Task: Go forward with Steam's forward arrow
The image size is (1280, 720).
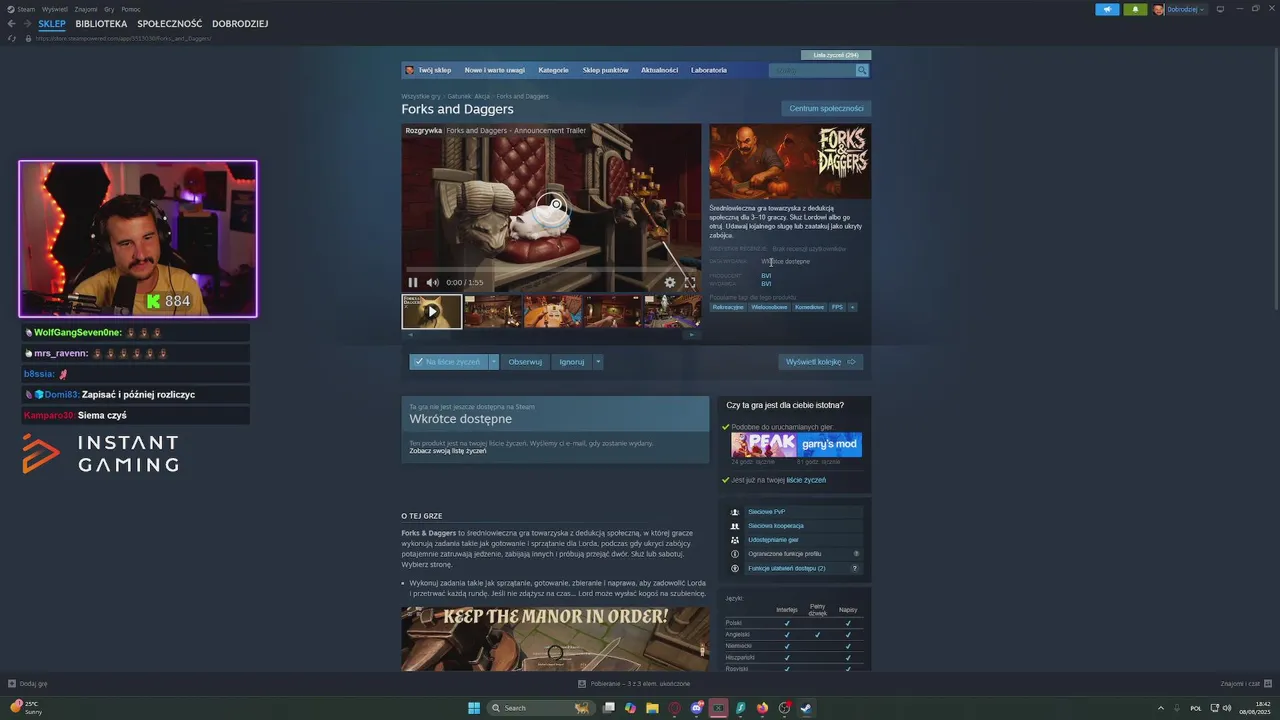Action: click(27, 23)
